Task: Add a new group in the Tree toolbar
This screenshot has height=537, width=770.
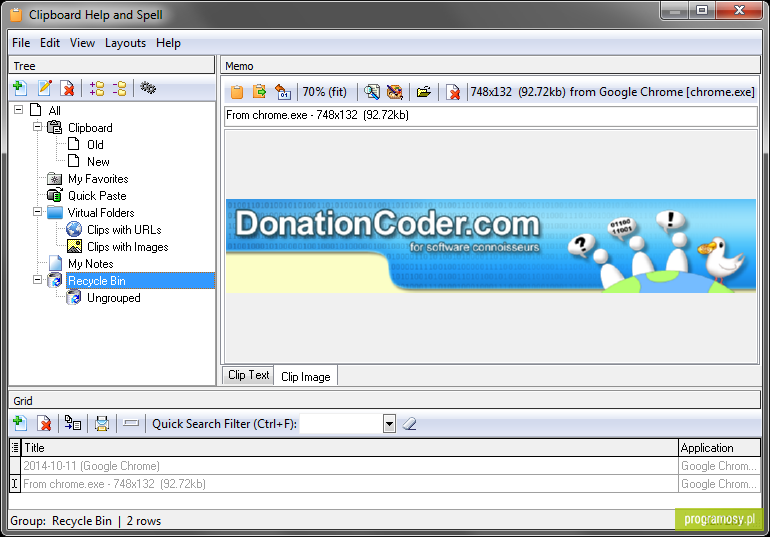Action: (20, 88)
